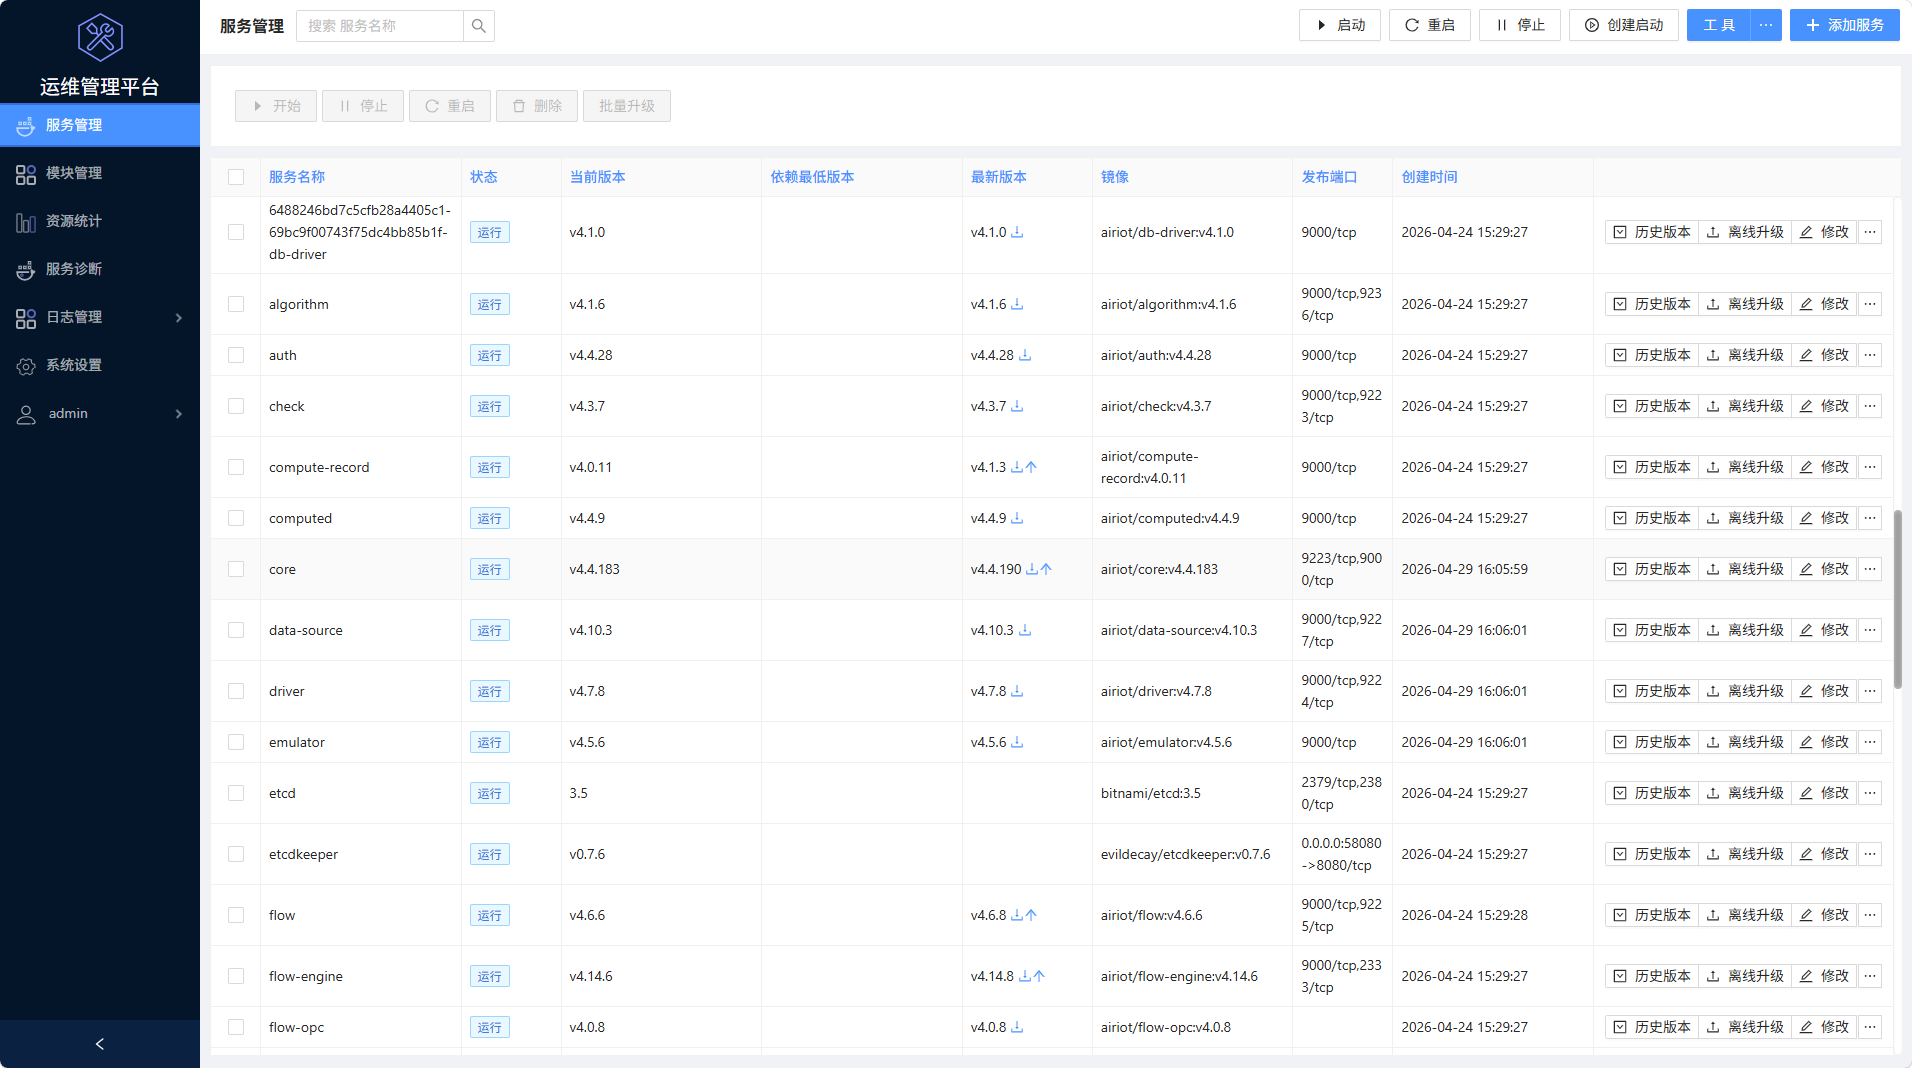Open 资源统计 in sidebar
The height and width of the screenshot is (1068, 1912).
point(100,221)
